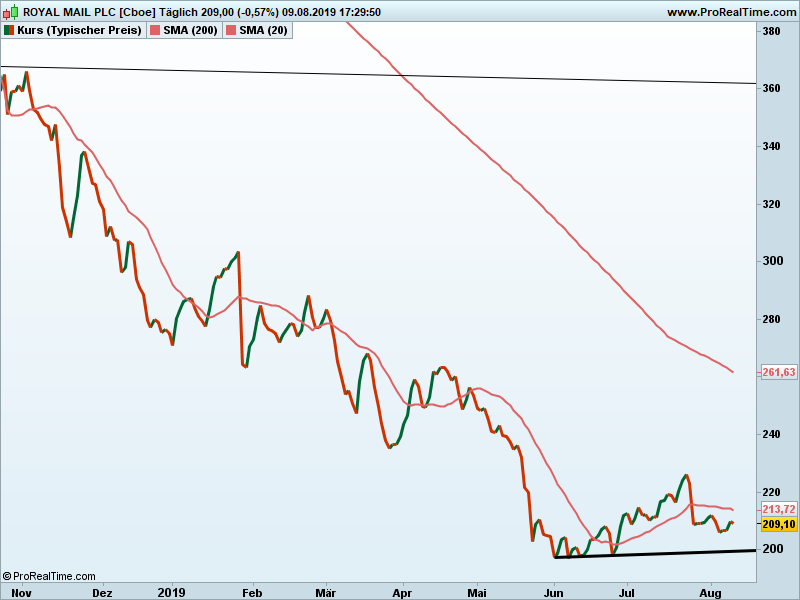Click the red color swatch for SMA (200)
The width and height of the screenshot is (800, 600).
tap(155, 31)
